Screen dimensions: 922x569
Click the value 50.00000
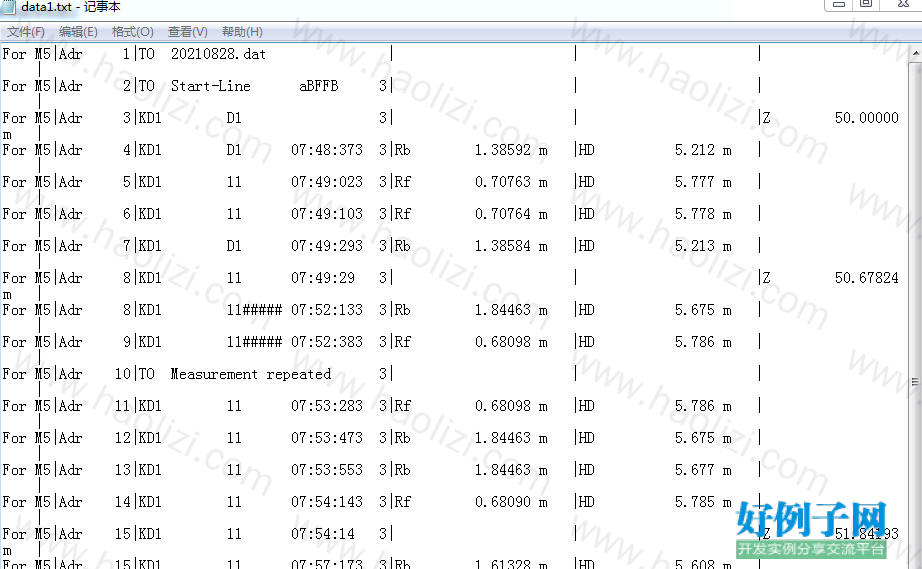coord(867,118)
